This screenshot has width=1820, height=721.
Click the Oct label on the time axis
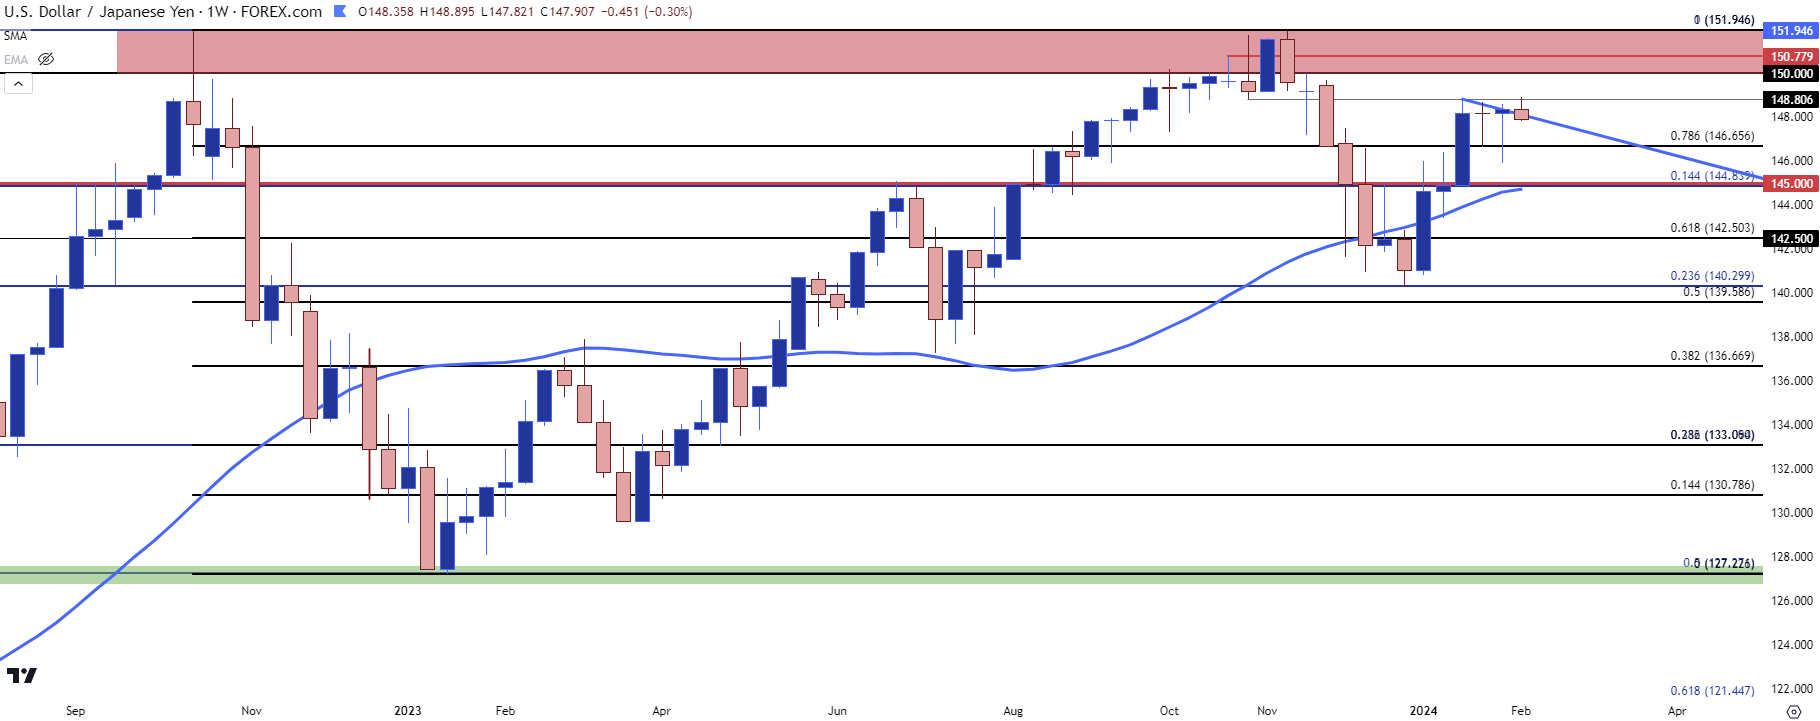(1169, 711)
